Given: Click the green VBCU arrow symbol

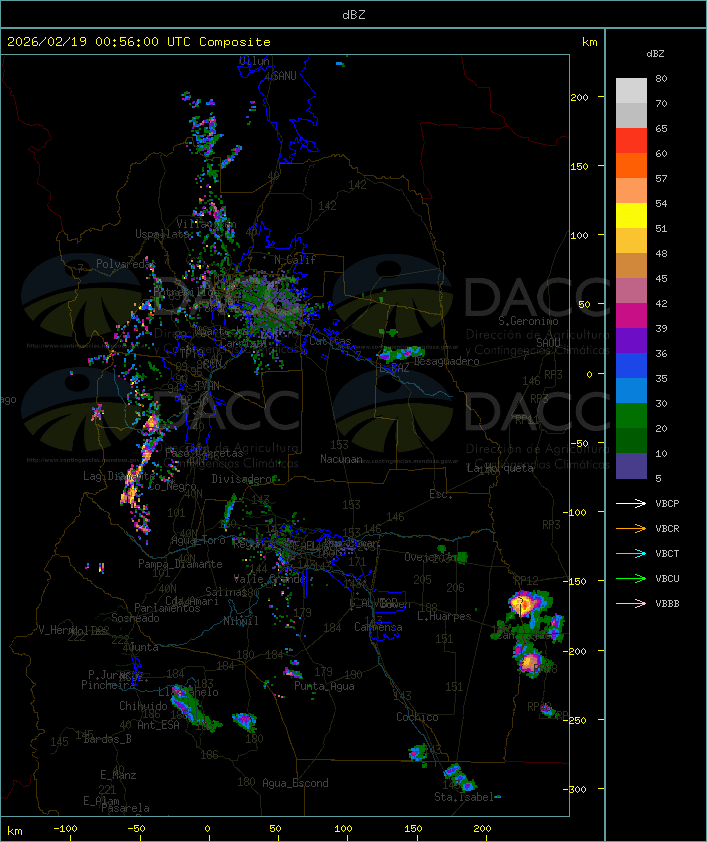Looking at the screenshot, I should [631, 578].
